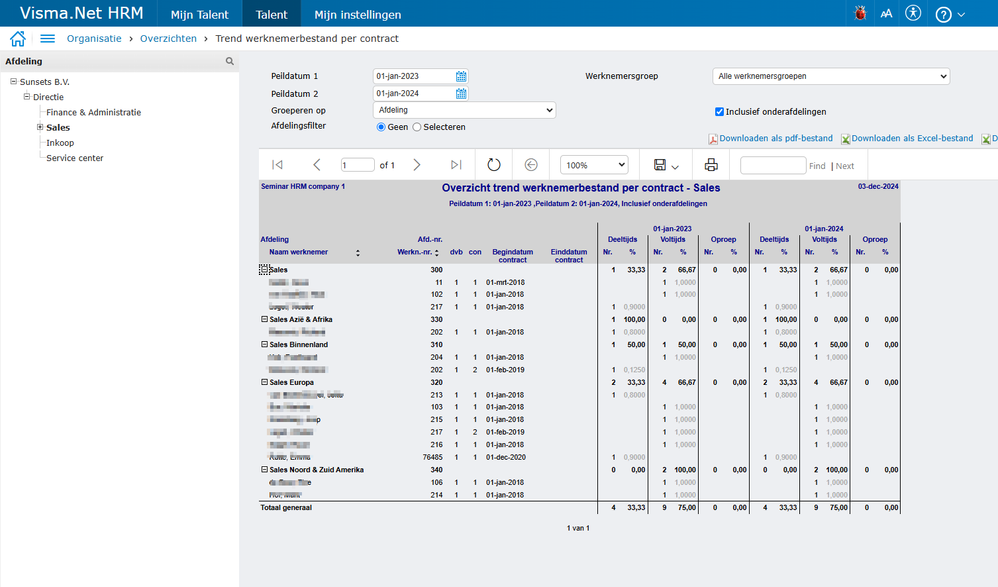Select the Geen radio button

pyautogui.click(x=381, y=127)
